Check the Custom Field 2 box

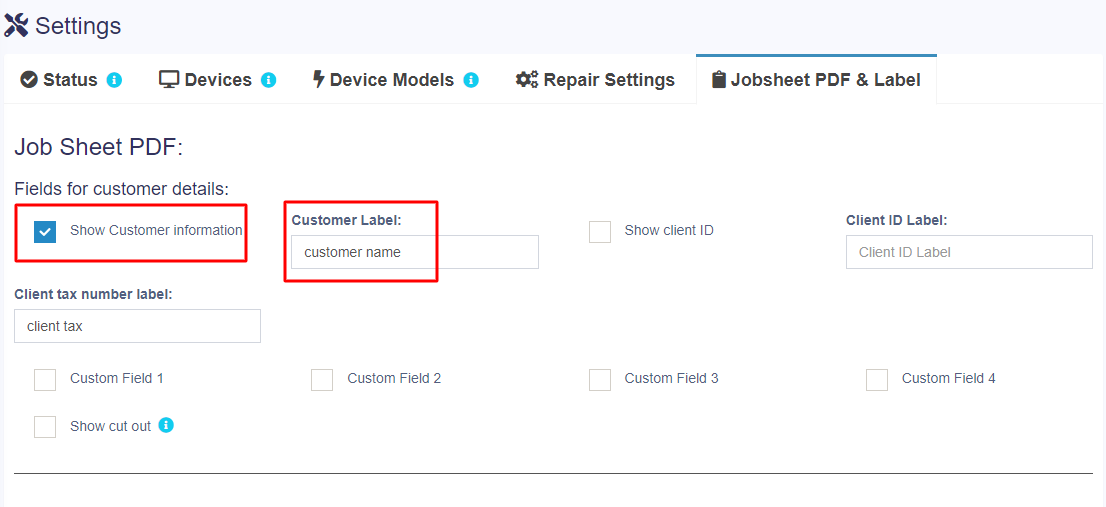coord(322,380)
